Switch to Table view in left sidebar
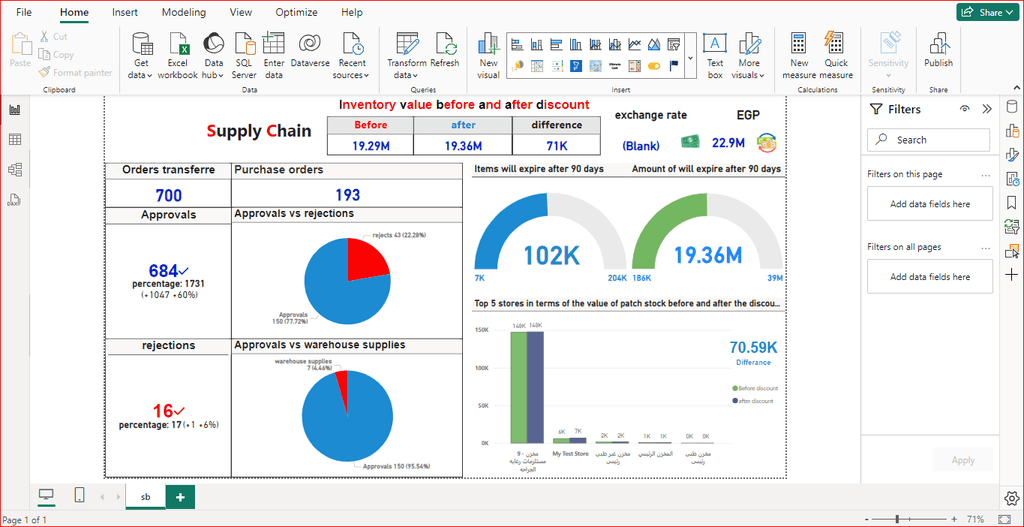This screenshot has height=527, width=1024. pos(14,139)
